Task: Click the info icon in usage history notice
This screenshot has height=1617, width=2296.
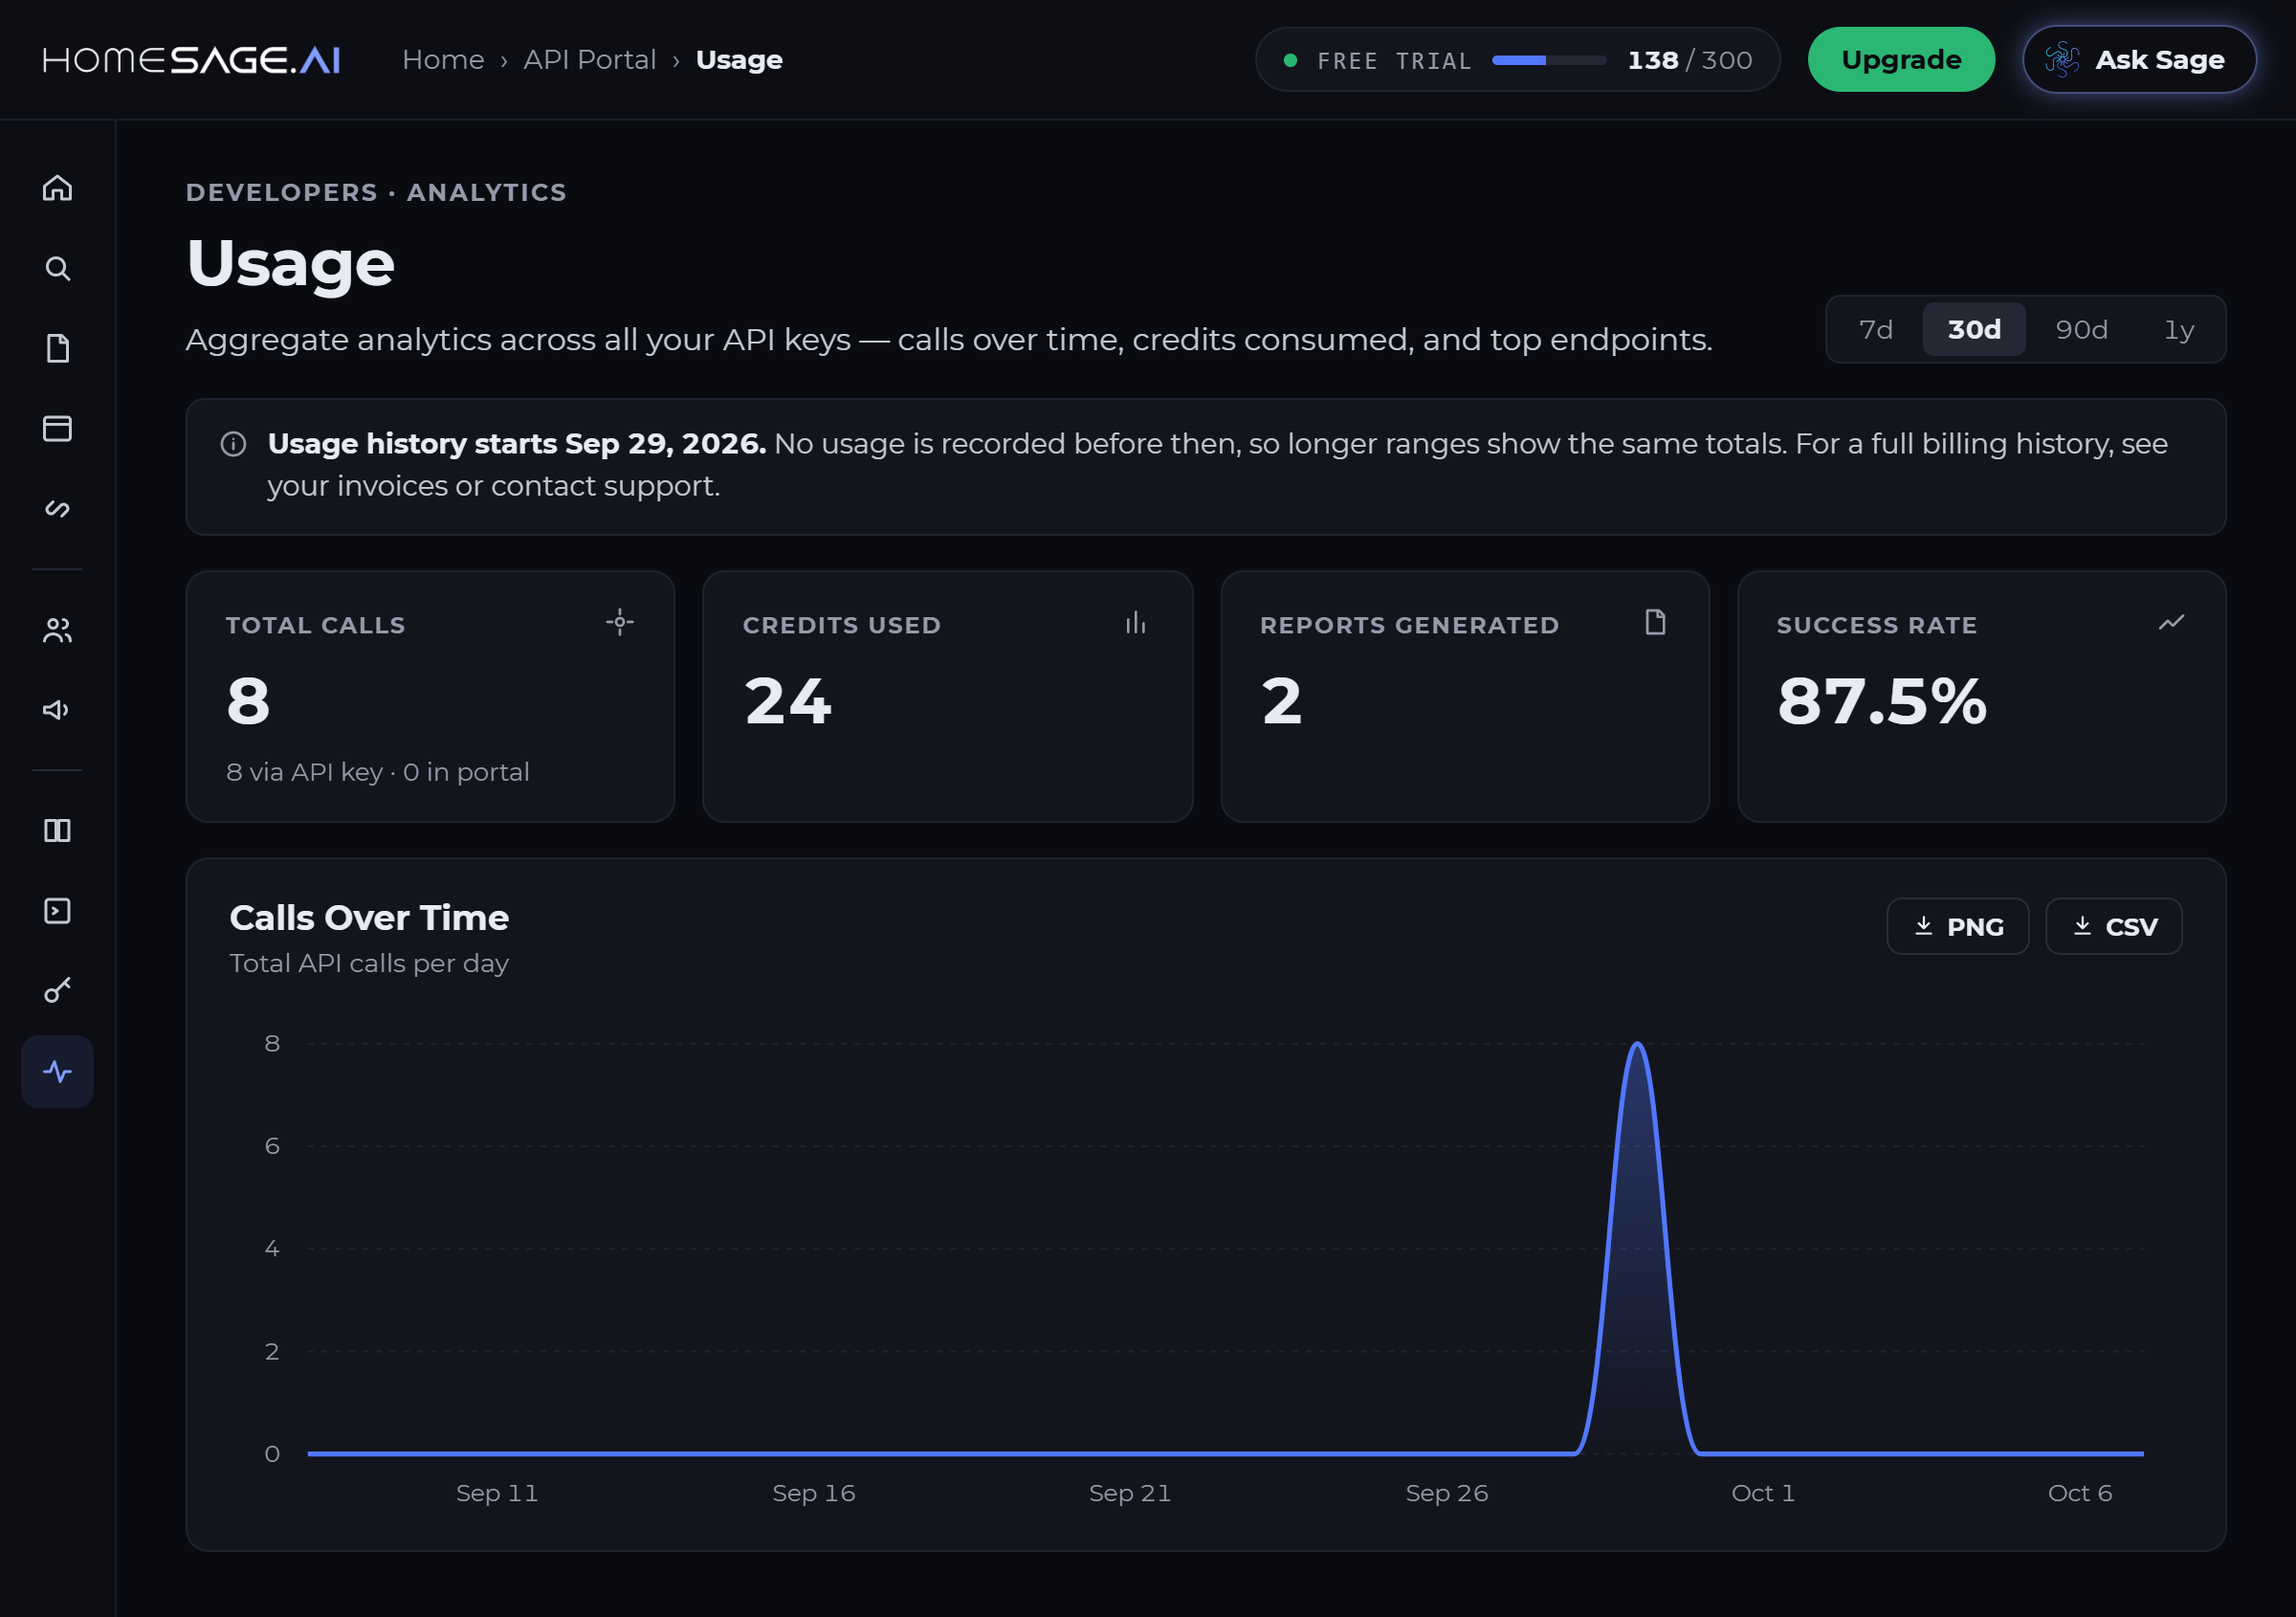Action: (233, 444)
